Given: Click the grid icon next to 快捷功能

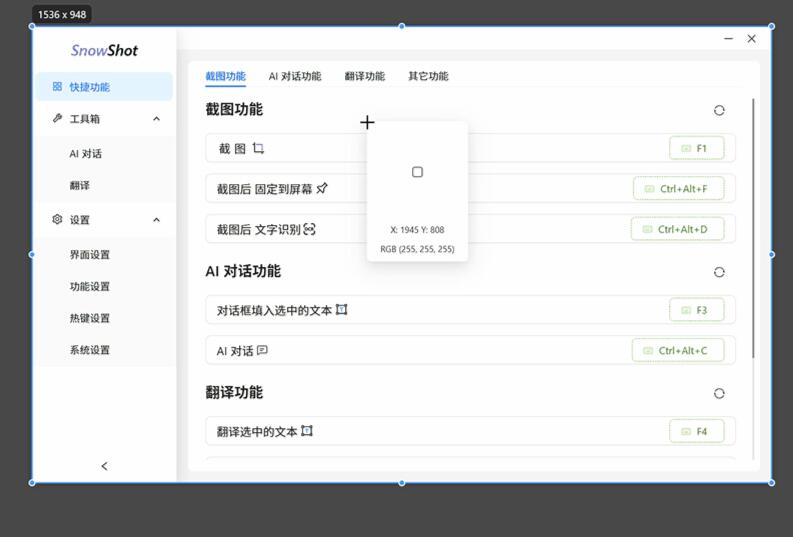Looking at the screenshot, I should (x=57, y=86).
